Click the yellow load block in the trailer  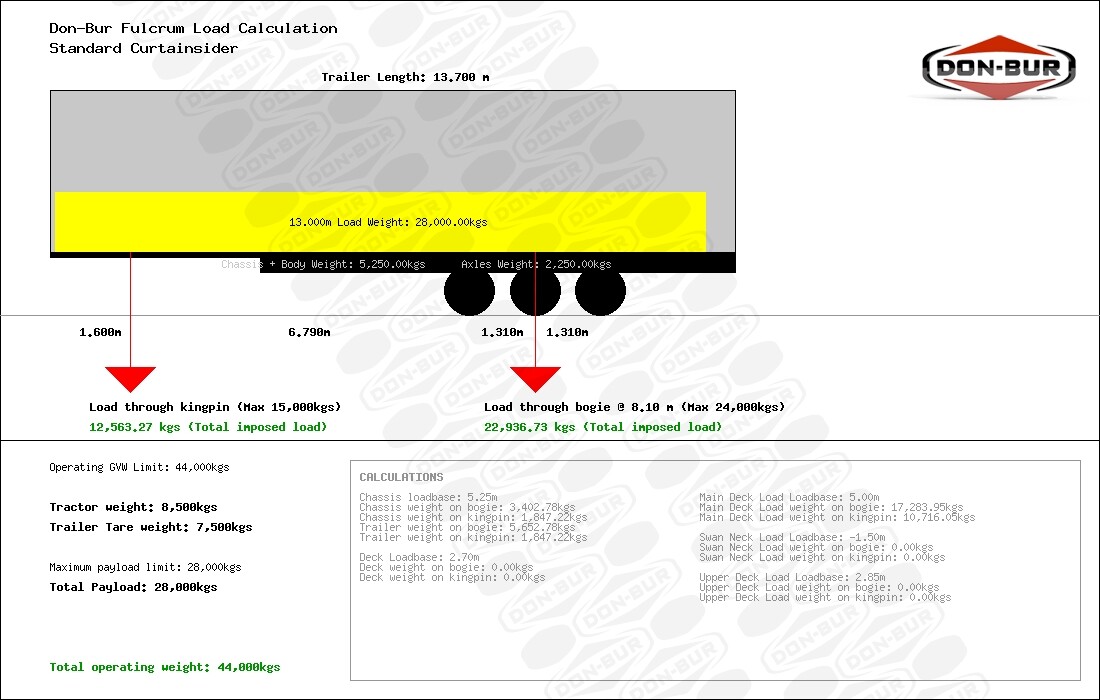click(x=380, y=222)
